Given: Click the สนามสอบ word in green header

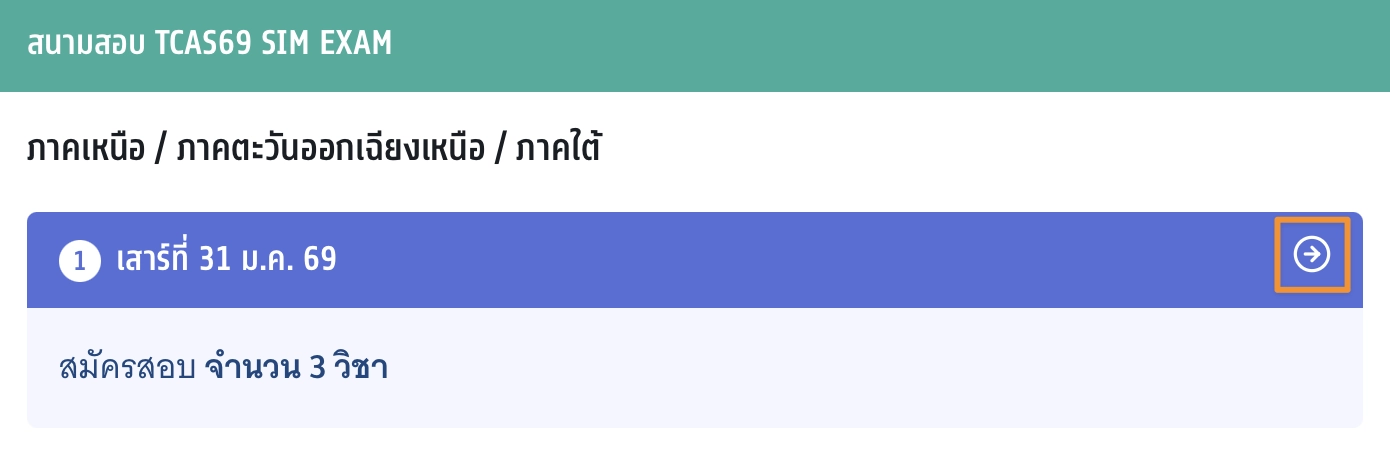Looking at the screenshot, I should [86, 45].
